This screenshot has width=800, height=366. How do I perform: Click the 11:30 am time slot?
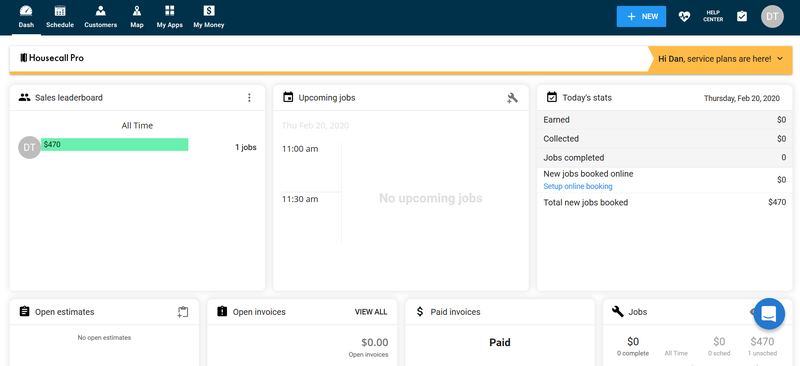(300, 199)
